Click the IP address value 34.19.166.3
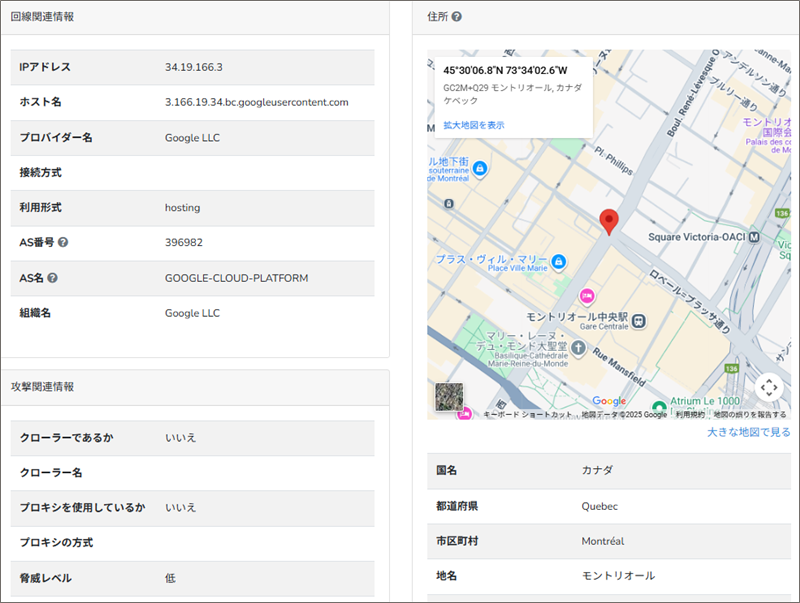This screenshot has height=603, width=800. [x=193, y=67]
